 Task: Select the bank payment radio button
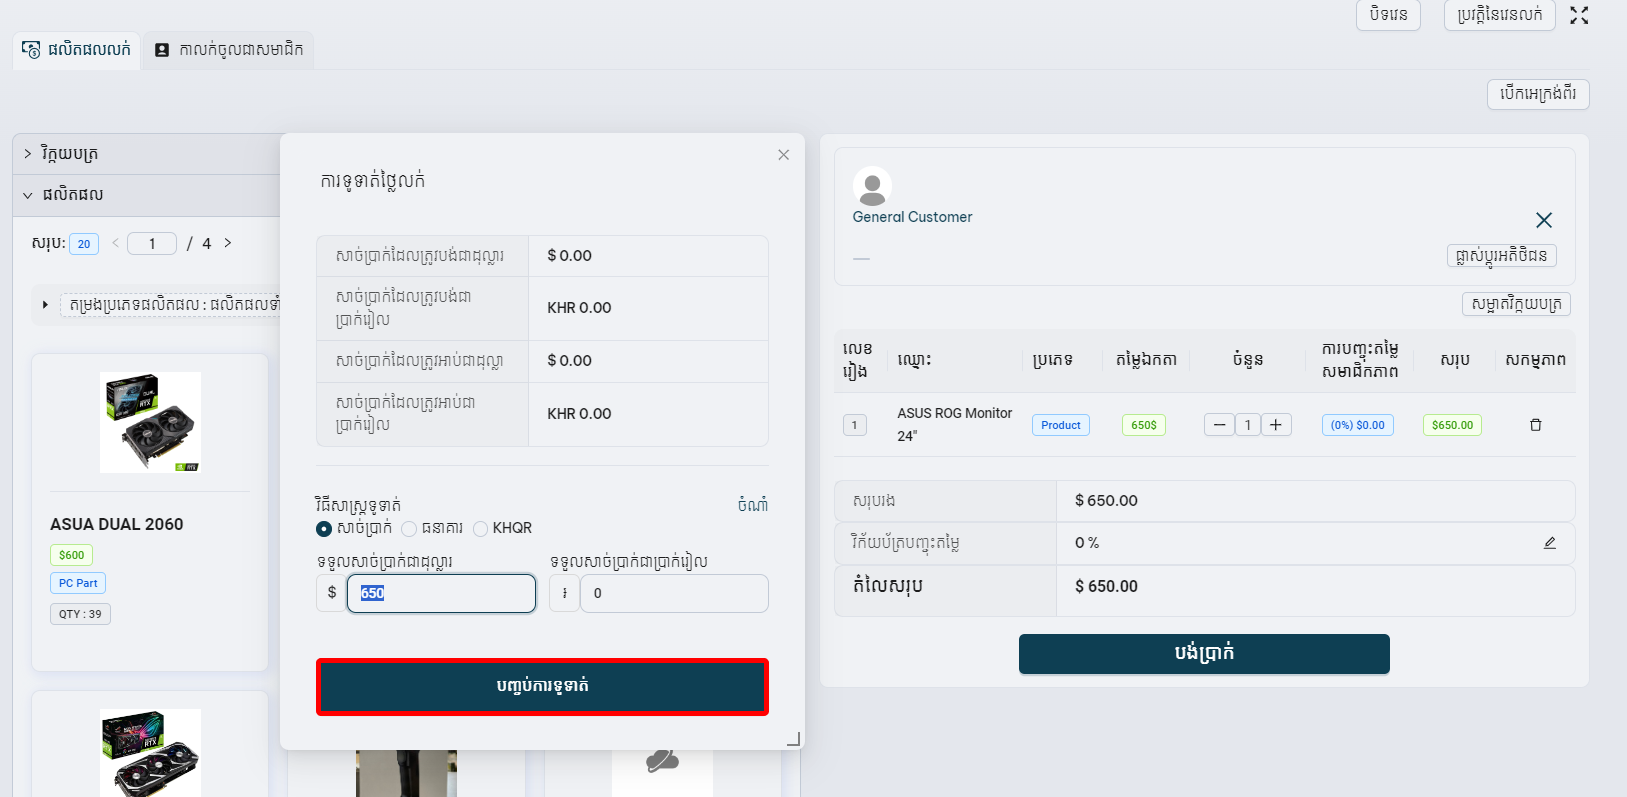(409, 529)
